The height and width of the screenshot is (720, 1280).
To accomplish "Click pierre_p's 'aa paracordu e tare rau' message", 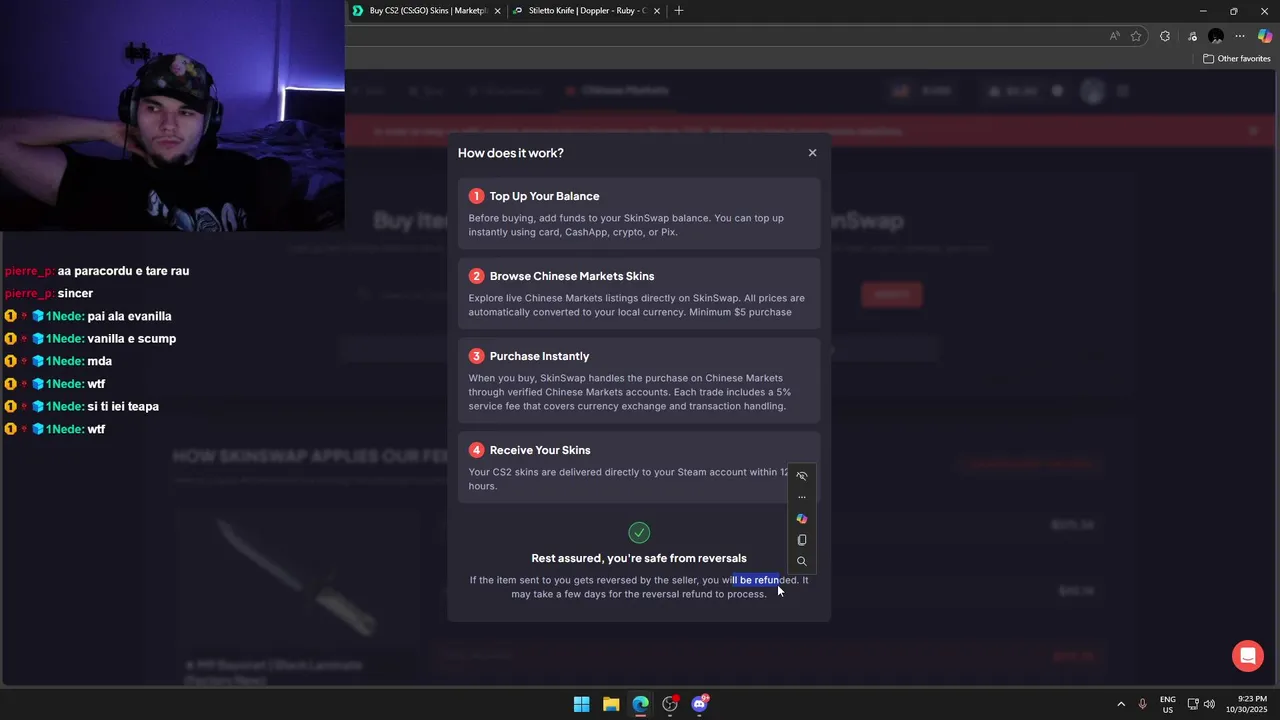I will pyautogui.click(x=123, y=271).
